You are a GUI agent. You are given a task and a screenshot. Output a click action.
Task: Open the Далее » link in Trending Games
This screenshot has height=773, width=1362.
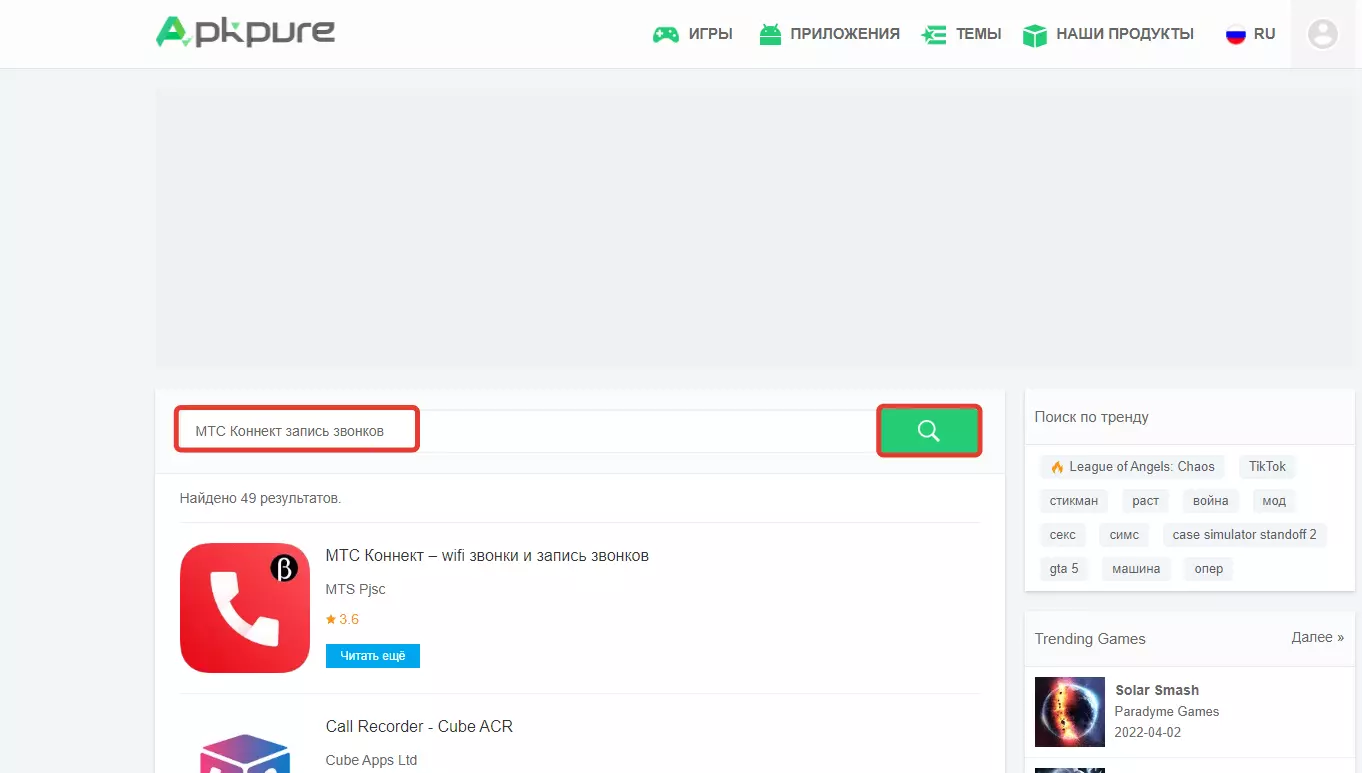pos(1318,637)
